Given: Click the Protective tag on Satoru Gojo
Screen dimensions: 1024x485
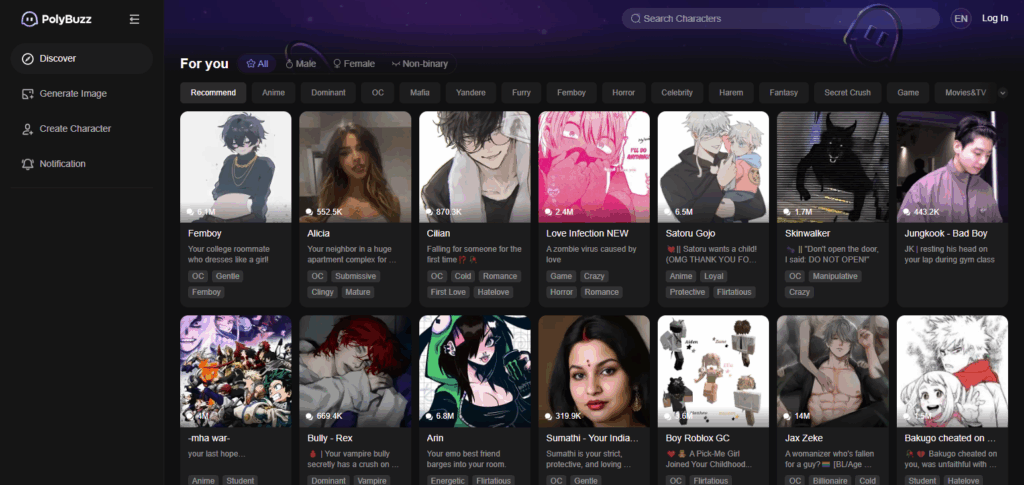Looking at the screenshot, I should coord(687,292).
